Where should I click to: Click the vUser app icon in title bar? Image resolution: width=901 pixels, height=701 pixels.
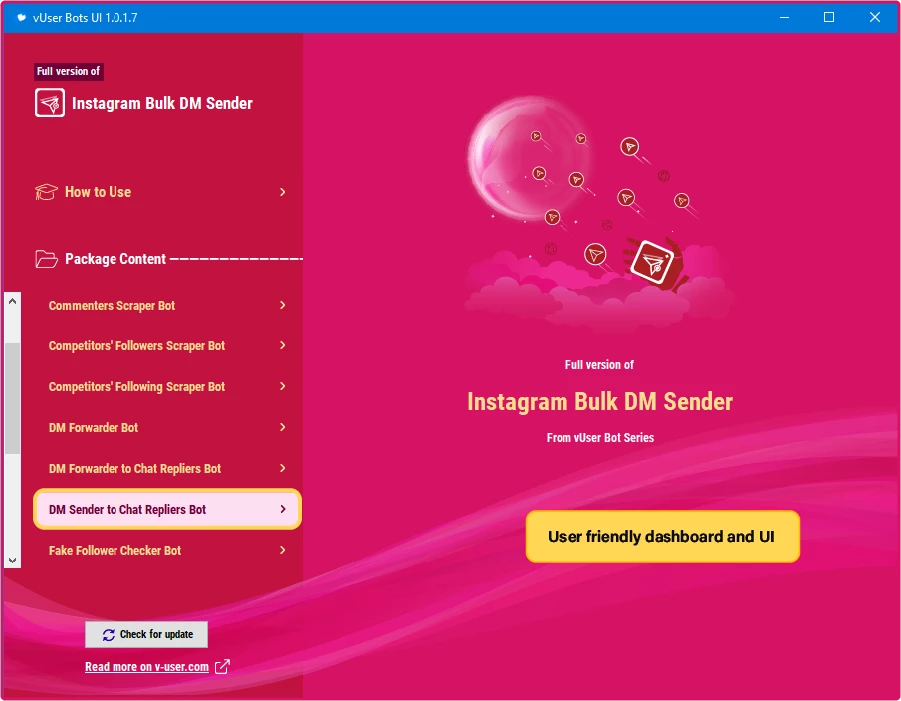(21, 18)
